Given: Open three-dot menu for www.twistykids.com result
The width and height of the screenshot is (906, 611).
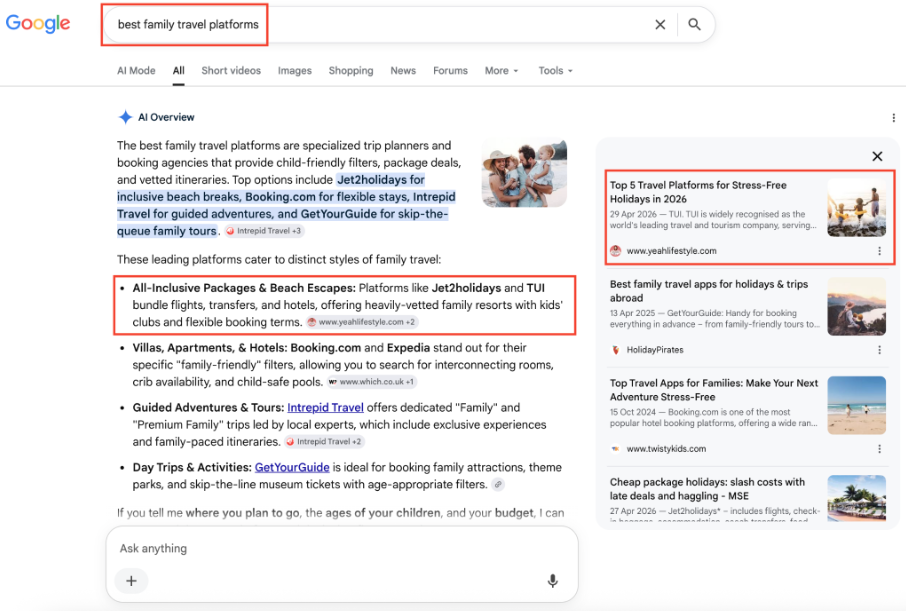Looking at the screenshot, I should [x=879, y=449].
